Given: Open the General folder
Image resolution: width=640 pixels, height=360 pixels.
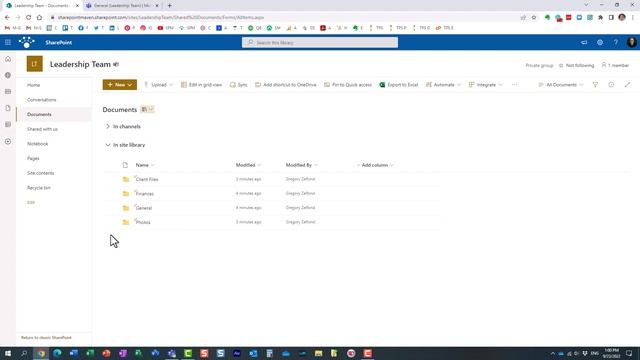Looking at the screenshot, I should pyautogui.click(x=144, y=208).
